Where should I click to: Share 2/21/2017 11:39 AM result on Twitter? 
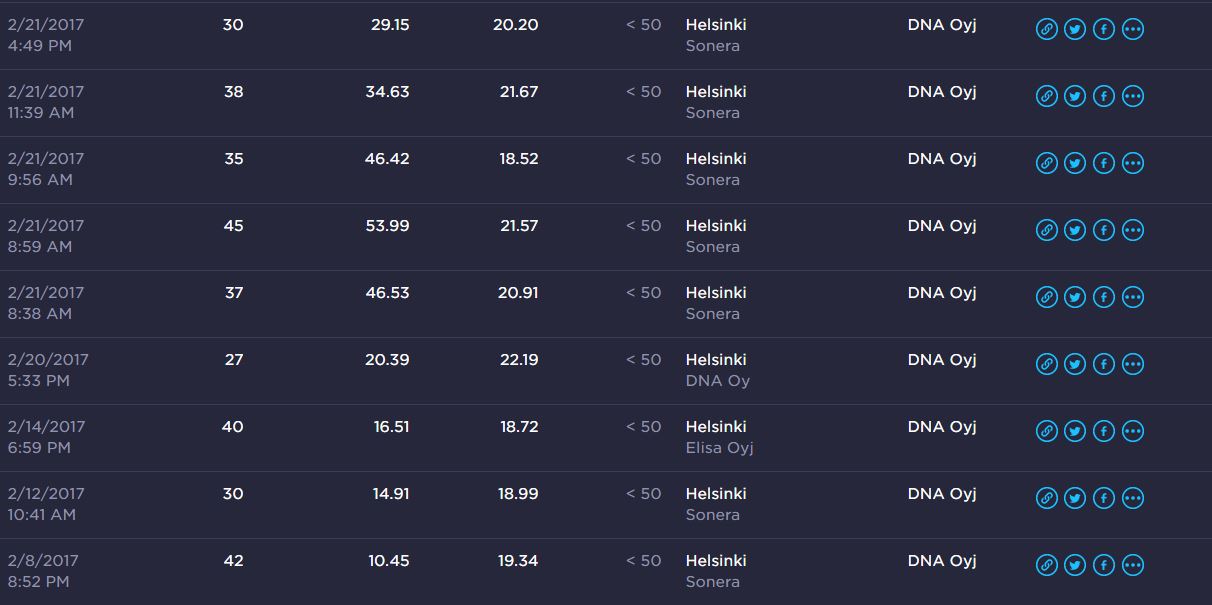[x=1075, y=96]
